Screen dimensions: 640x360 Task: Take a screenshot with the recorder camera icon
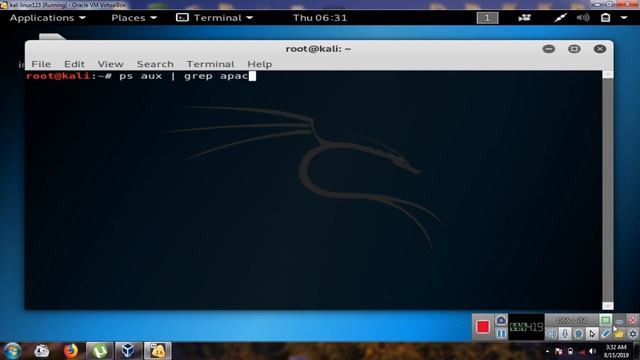(x=501, y=320)
